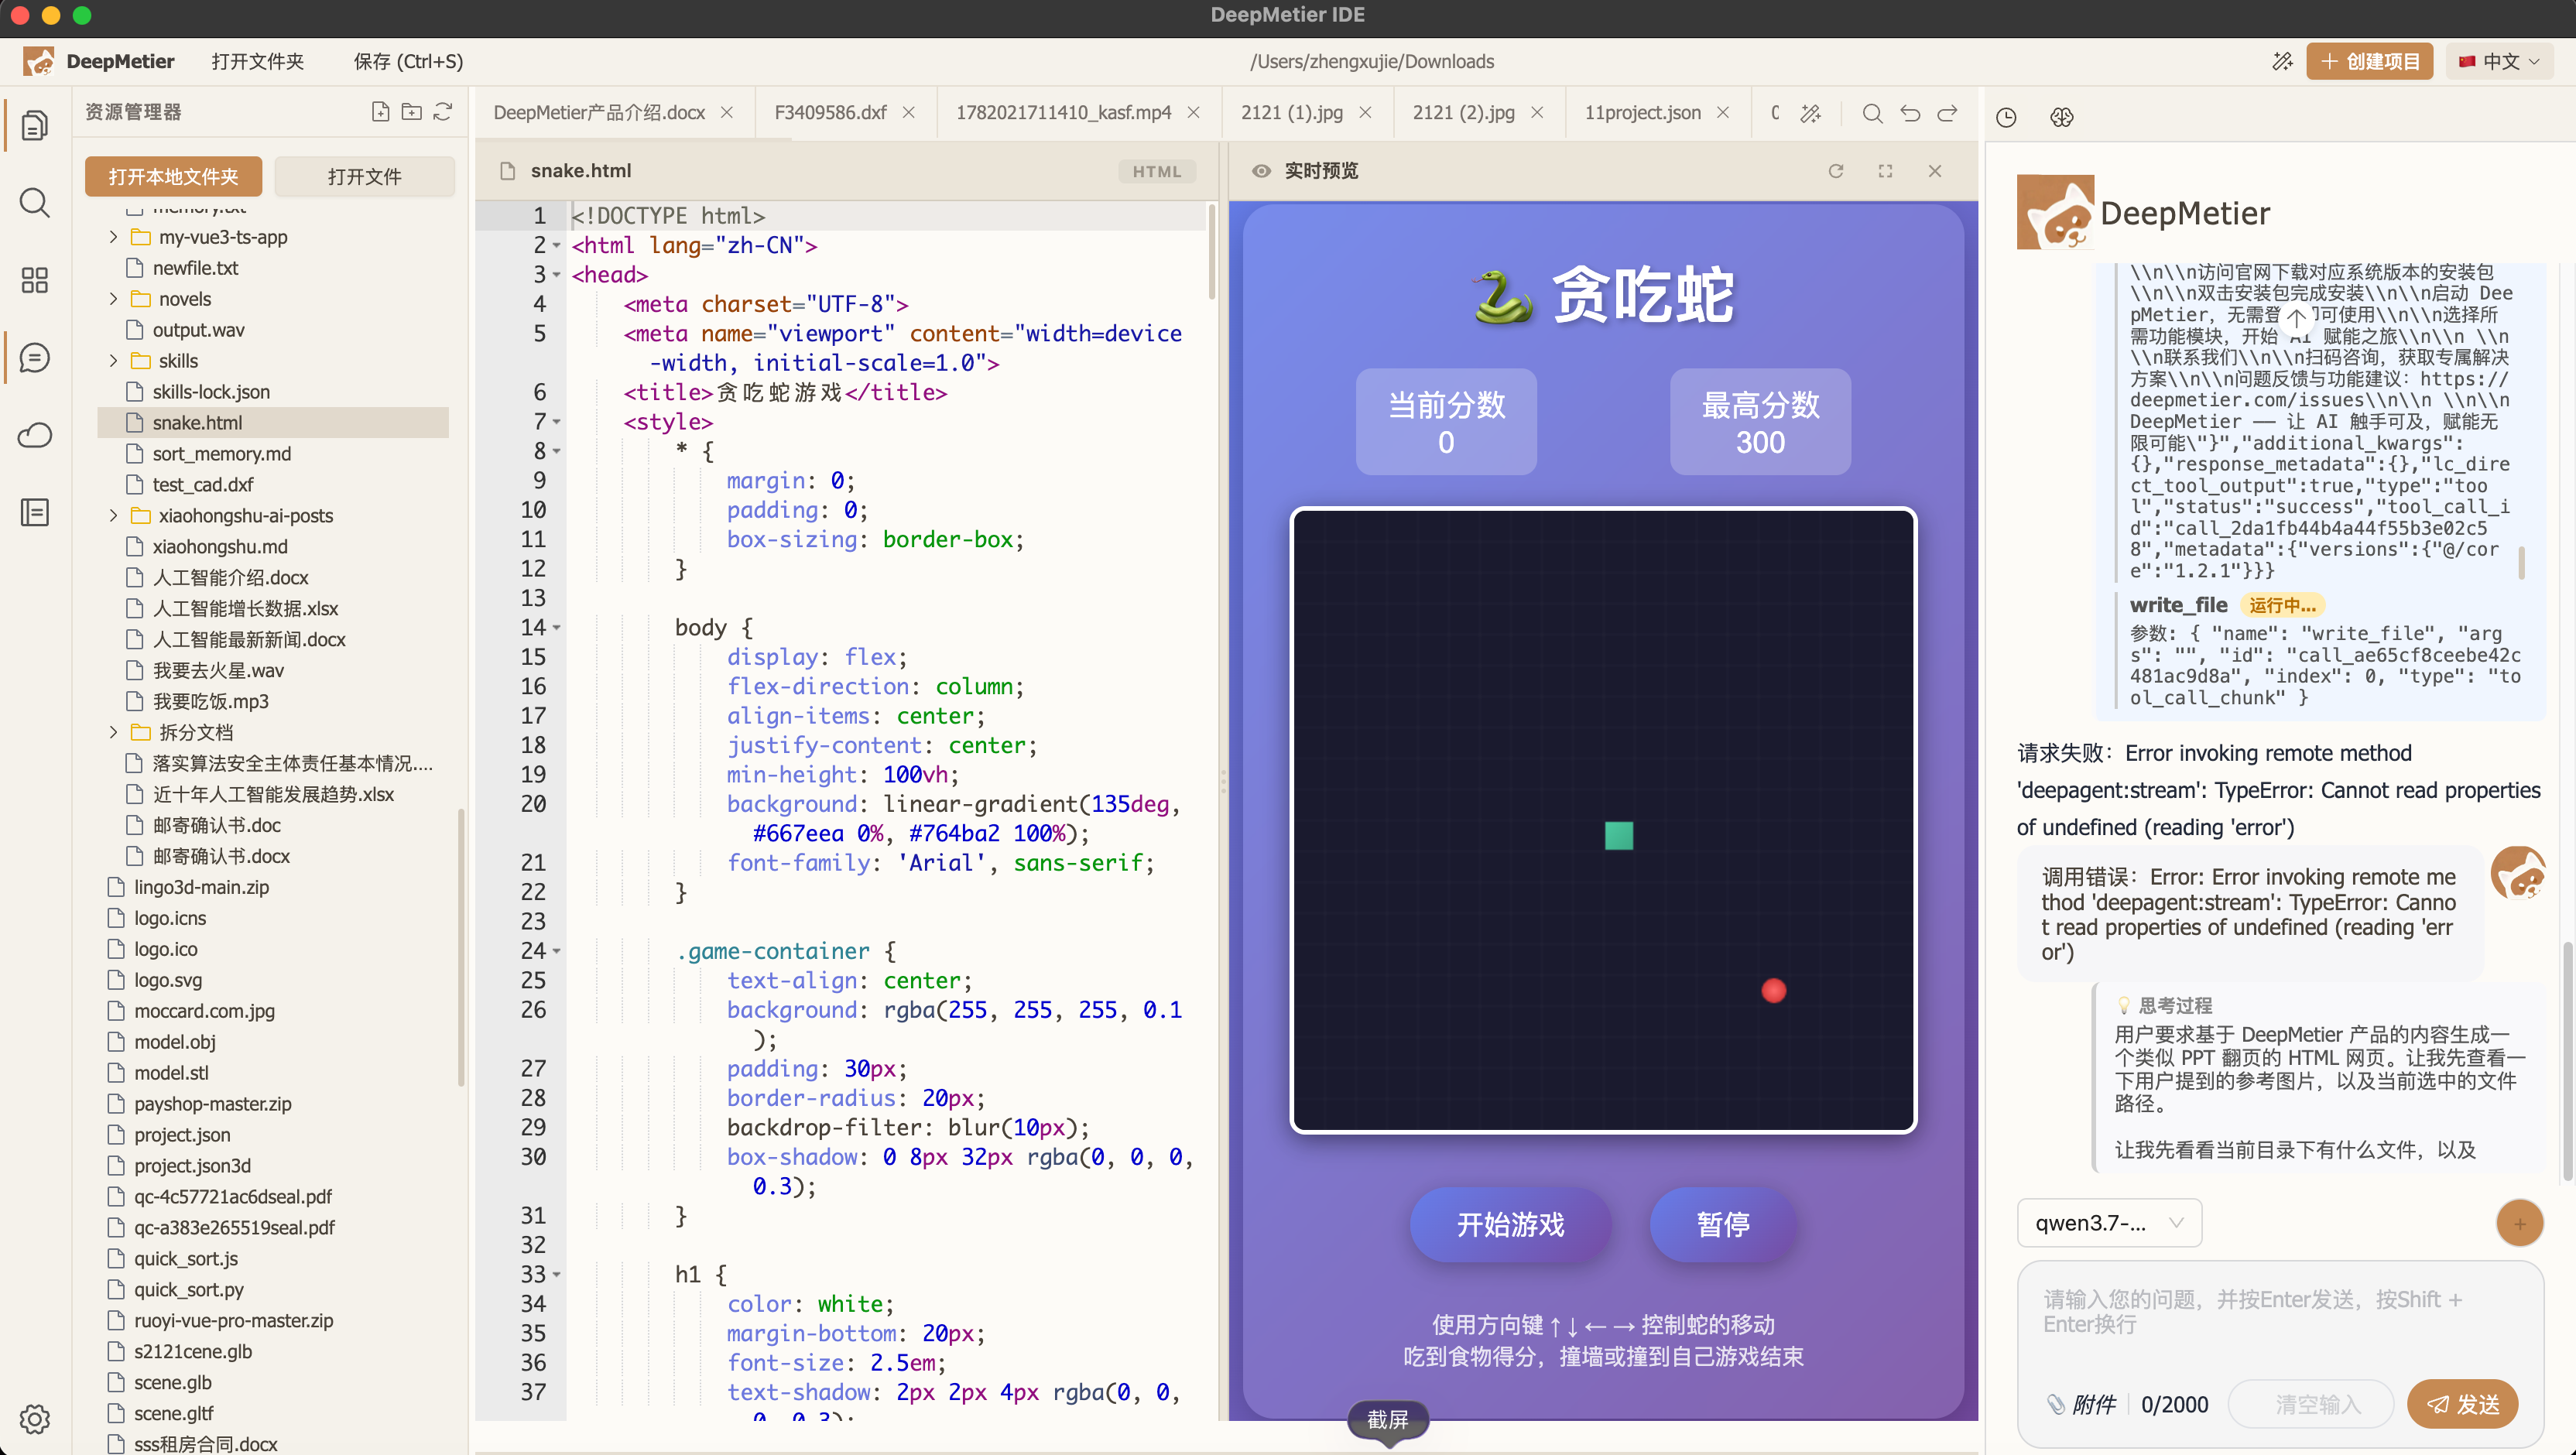This screenshot has height=1455, width=2576.
Task: Expand live preview to fullscreen
Action: [x=1885, y=171]
